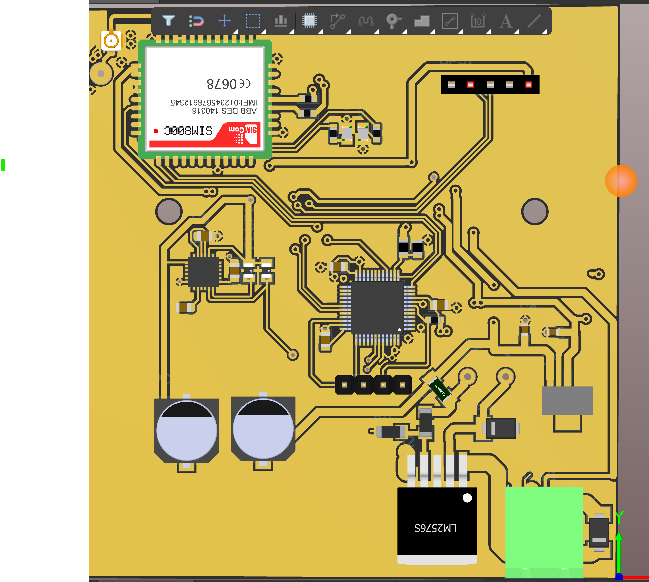Viewport: 649px width, 582px height.
Task: Select the Place String text tool
Action: 506,20
